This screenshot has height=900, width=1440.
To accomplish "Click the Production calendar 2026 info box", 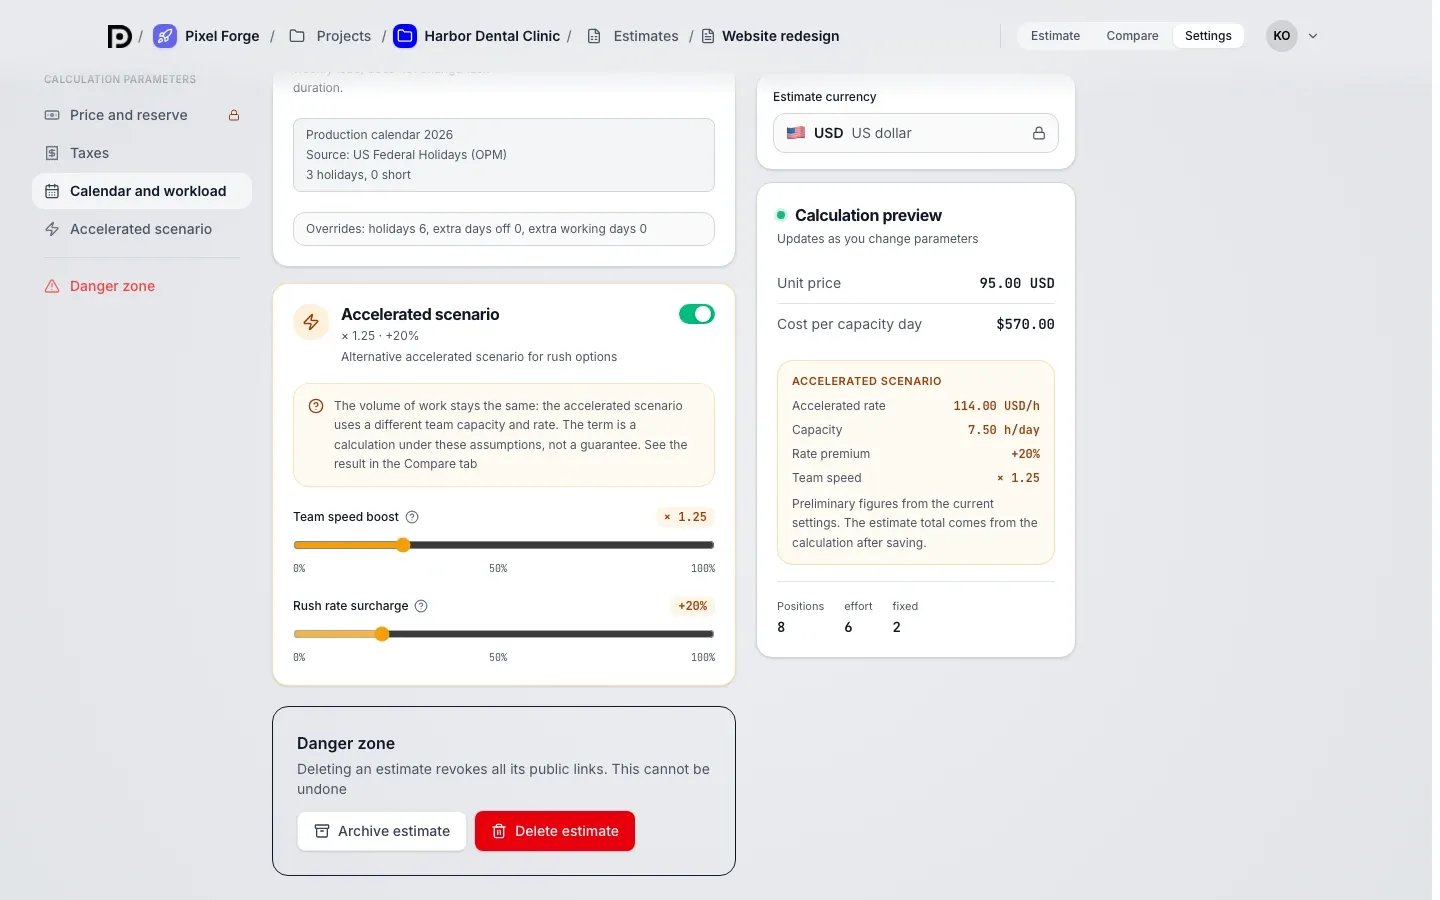I will tap(504, 155).
